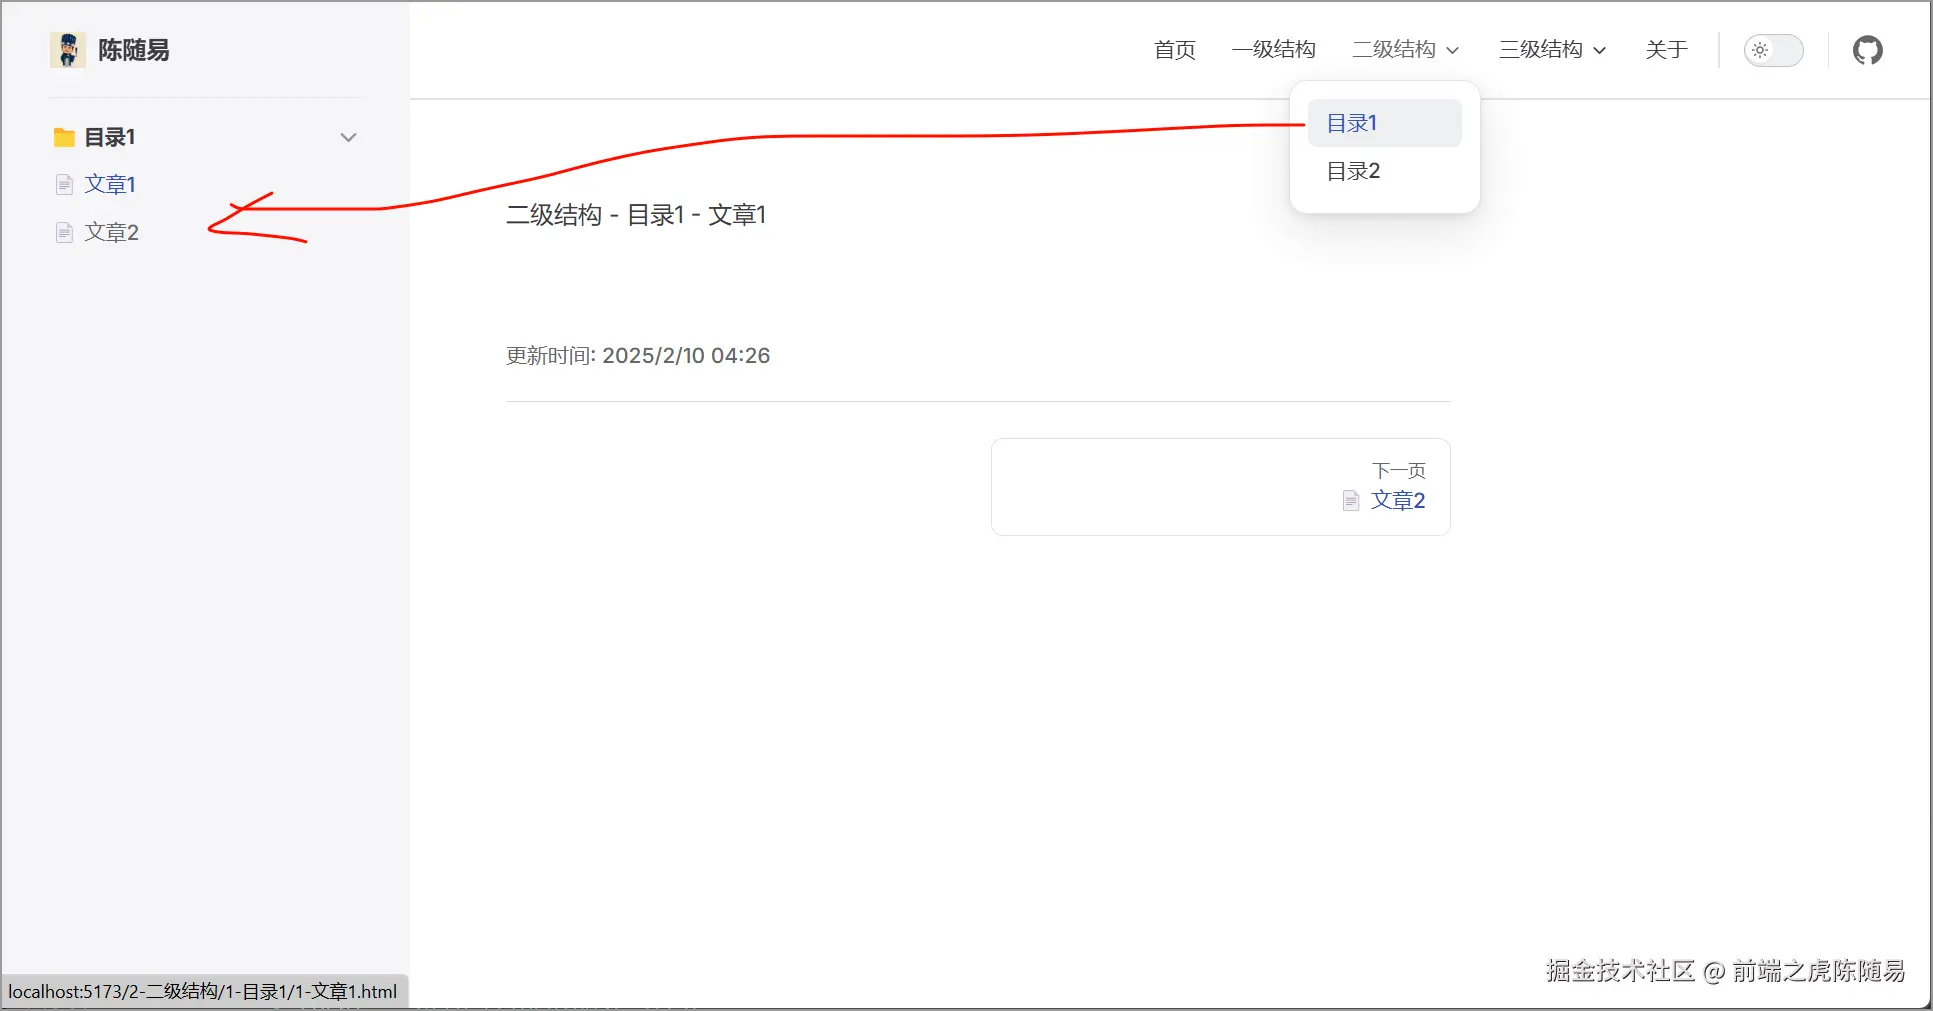This screenshot has height=1011, width=1933.
Task: Click 关于 in the navigation bar
Action: (x=1666, y=49)
